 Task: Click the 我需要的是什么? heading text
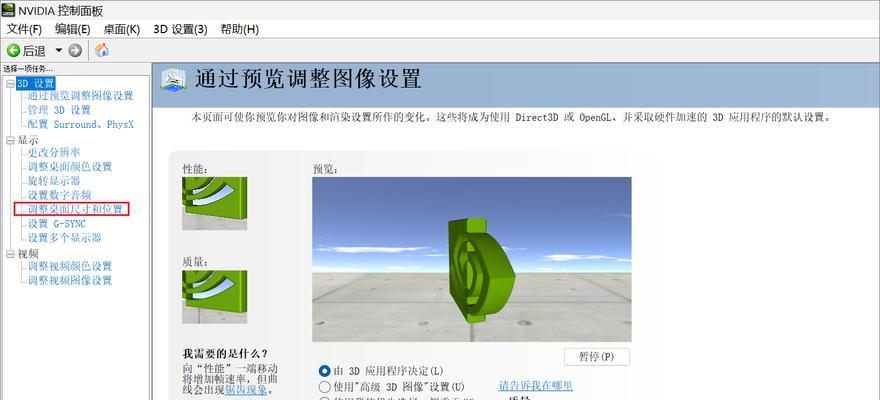click(x=226, y=353)
